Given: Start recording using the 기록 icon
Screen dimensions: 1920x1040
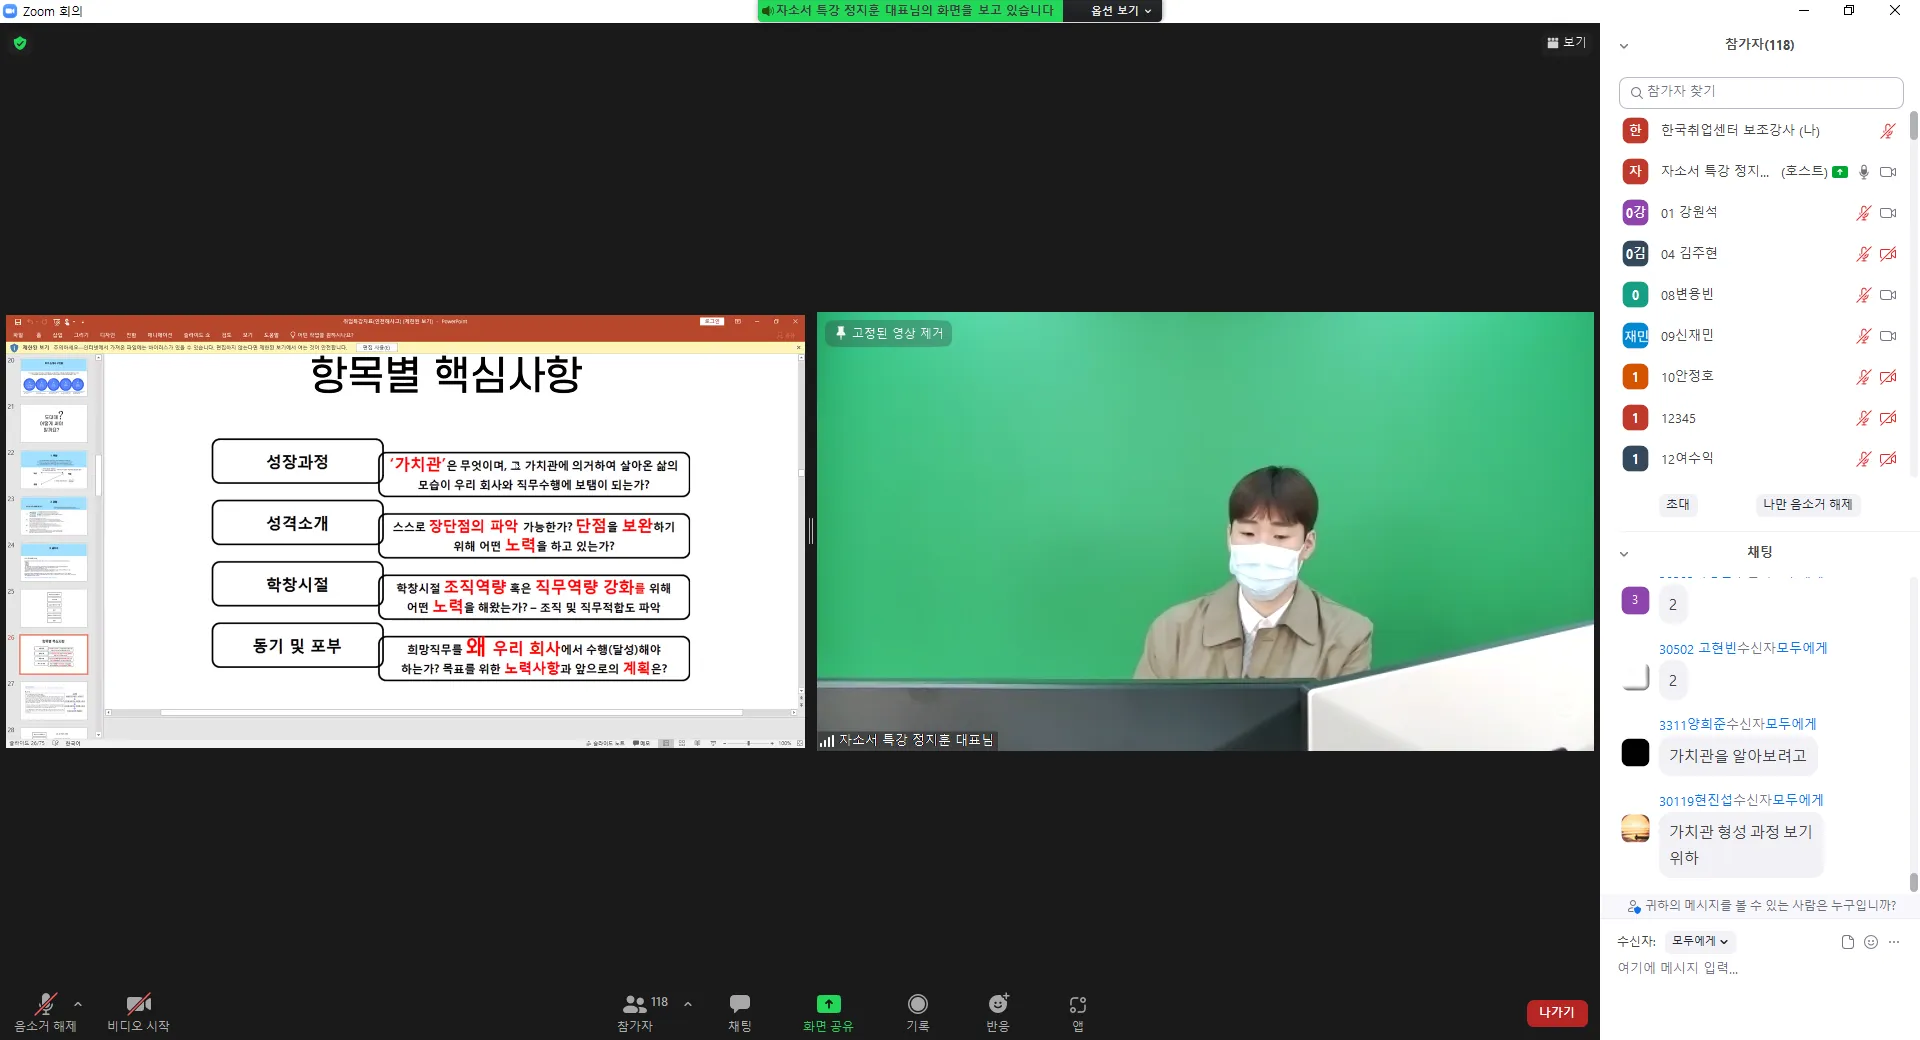Looking at the screenshot, I should (917, 1012).
